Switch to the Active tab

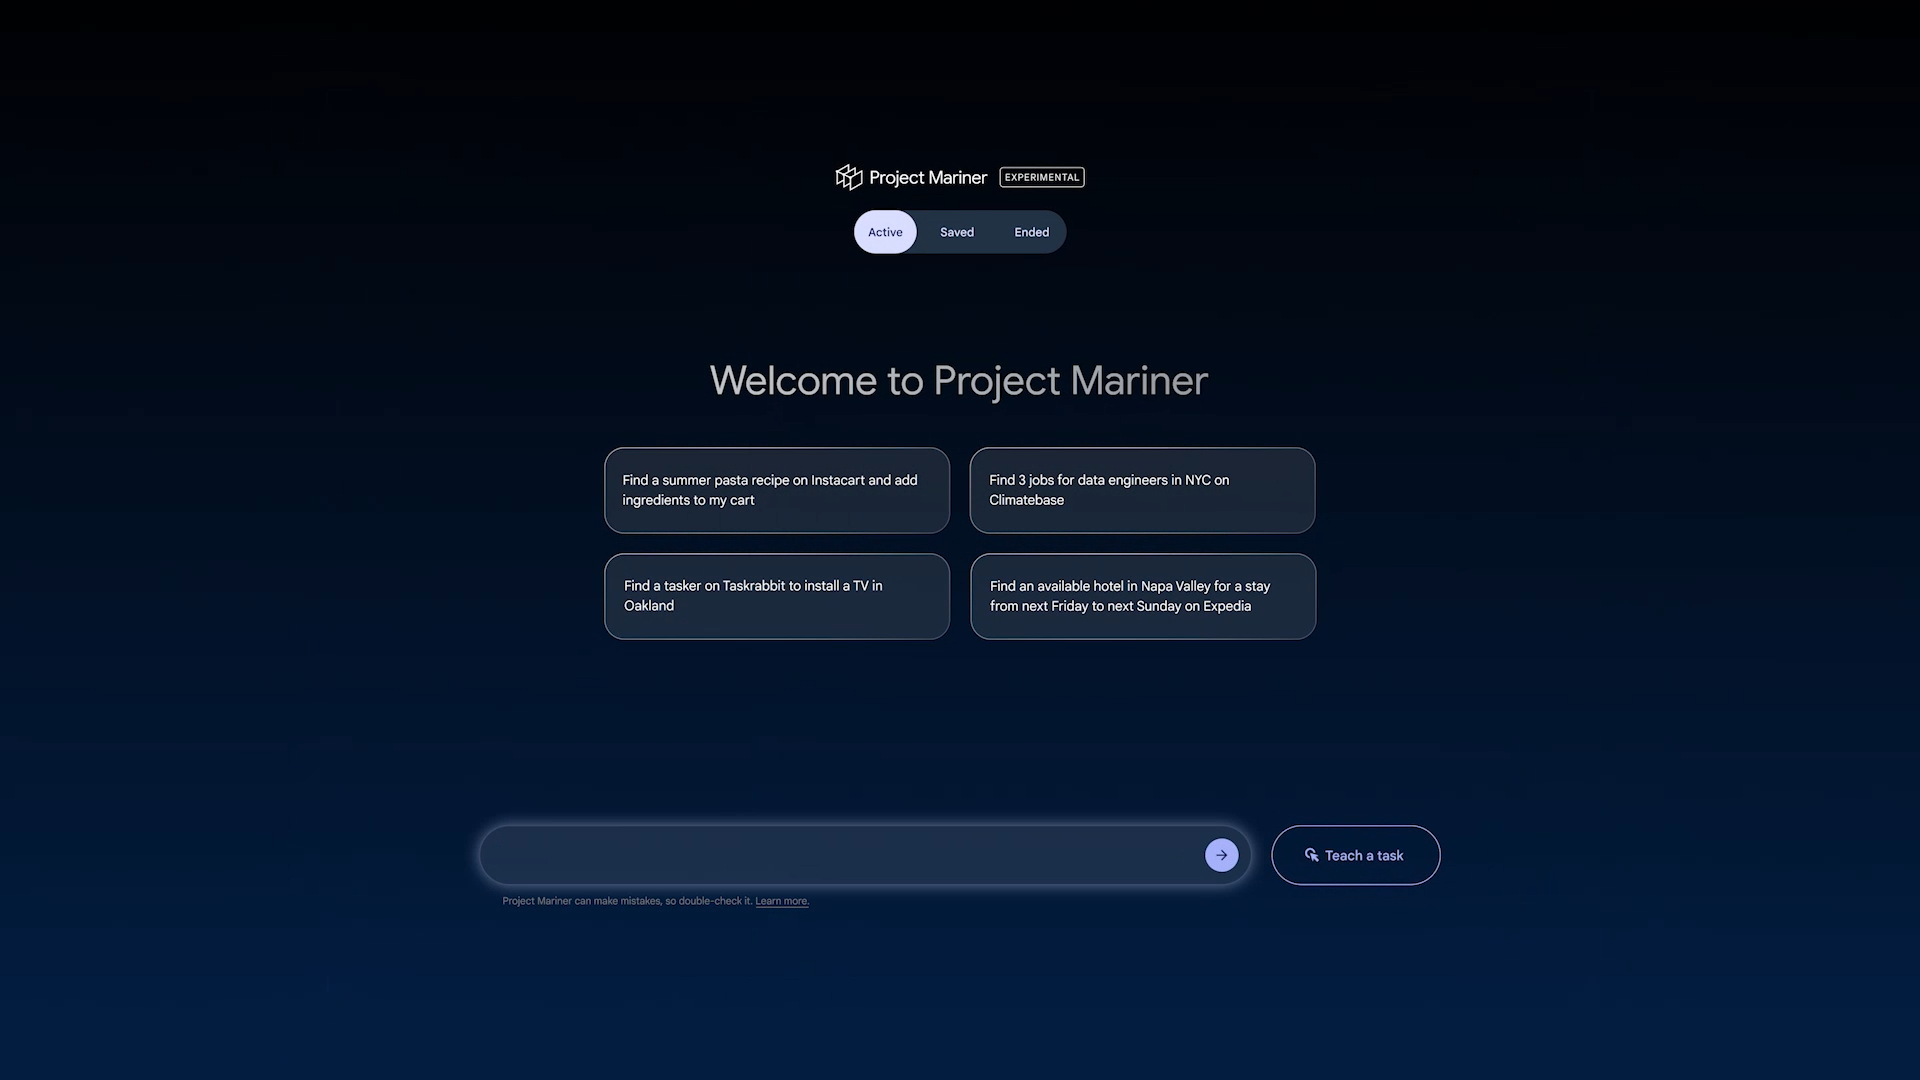click(885, 232)
